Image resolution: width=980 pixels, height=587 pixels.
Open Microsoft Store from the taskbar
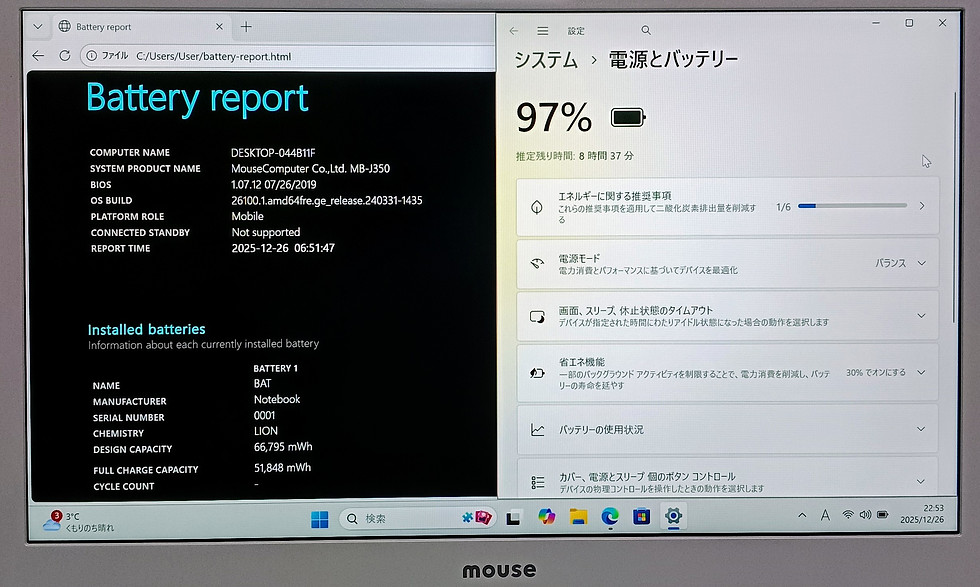tap(641, 517)
